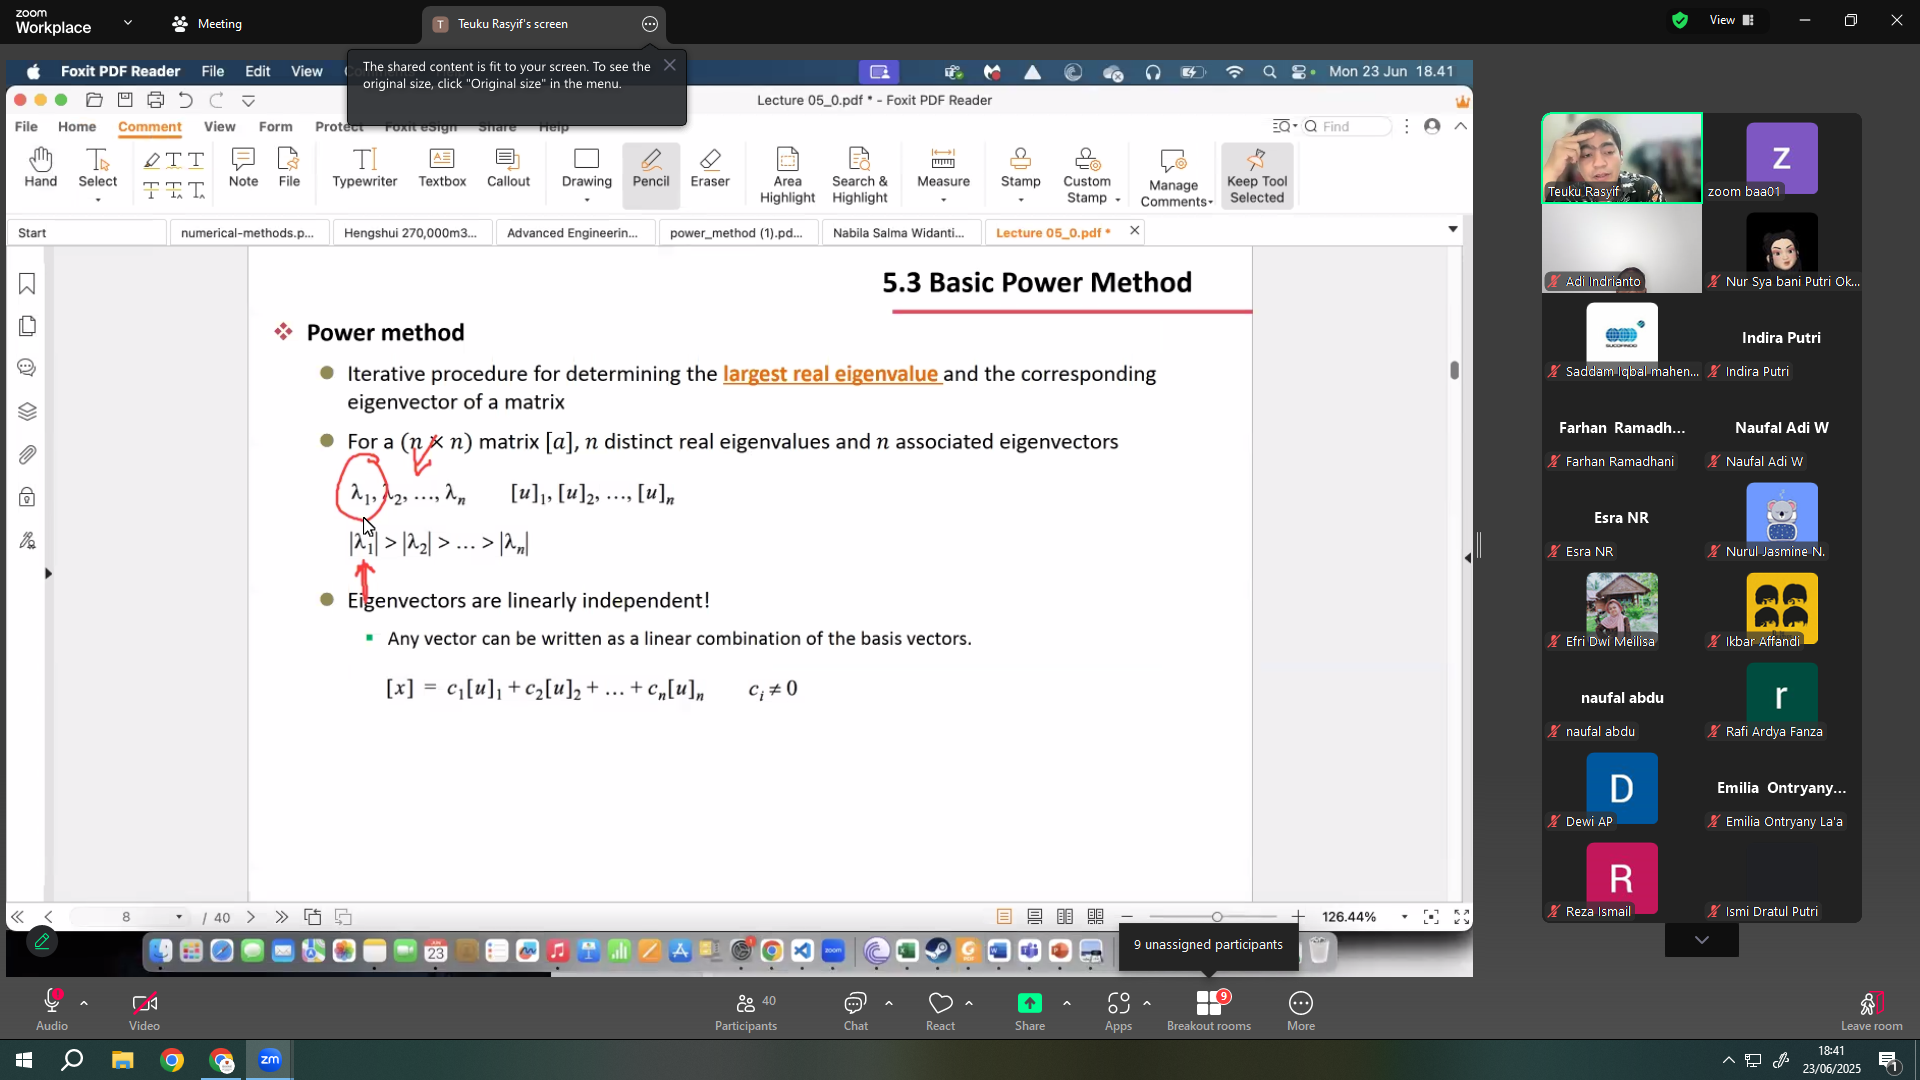Switch to the View ribbon tab
This screenshot has width=1920, height=1080.
click(x=220, y=127)
